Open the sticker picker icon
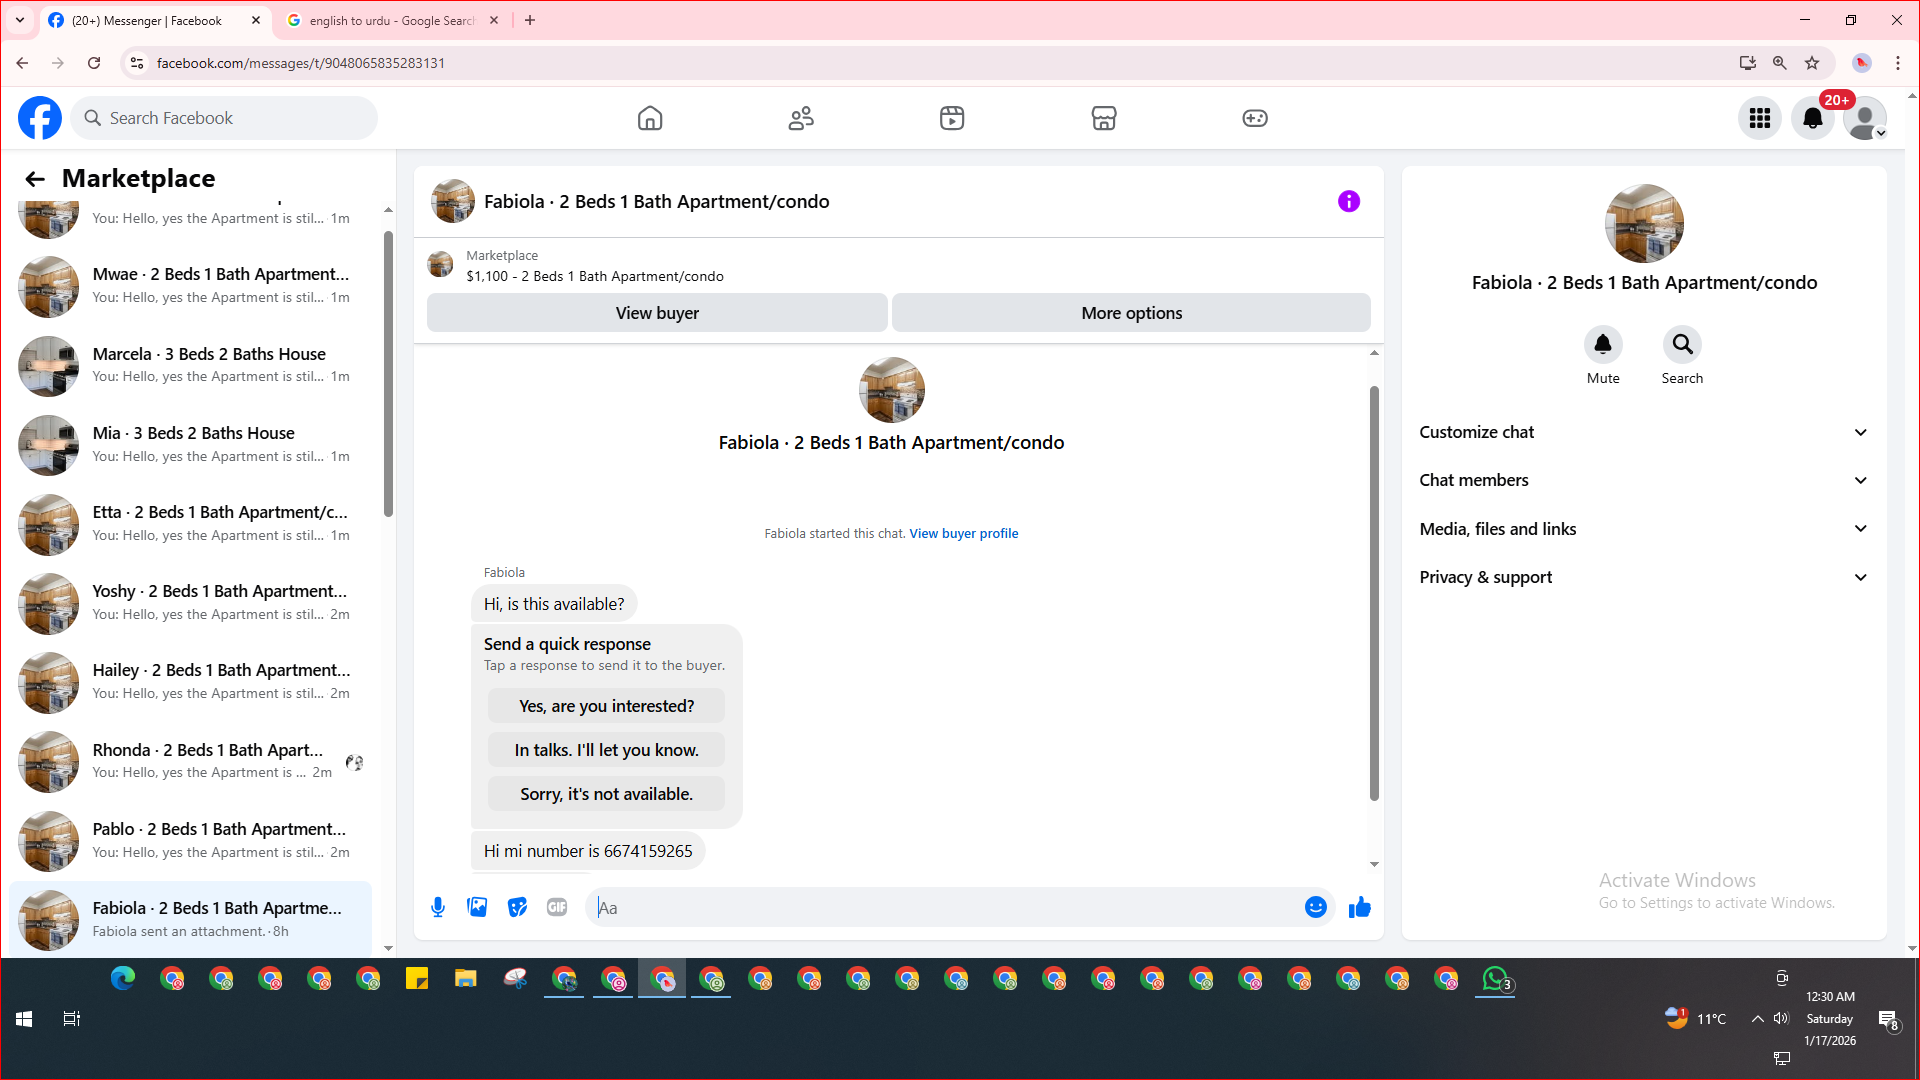Image resolution: width=1920 pixels, height=1080 pixels. pos(517,907)
